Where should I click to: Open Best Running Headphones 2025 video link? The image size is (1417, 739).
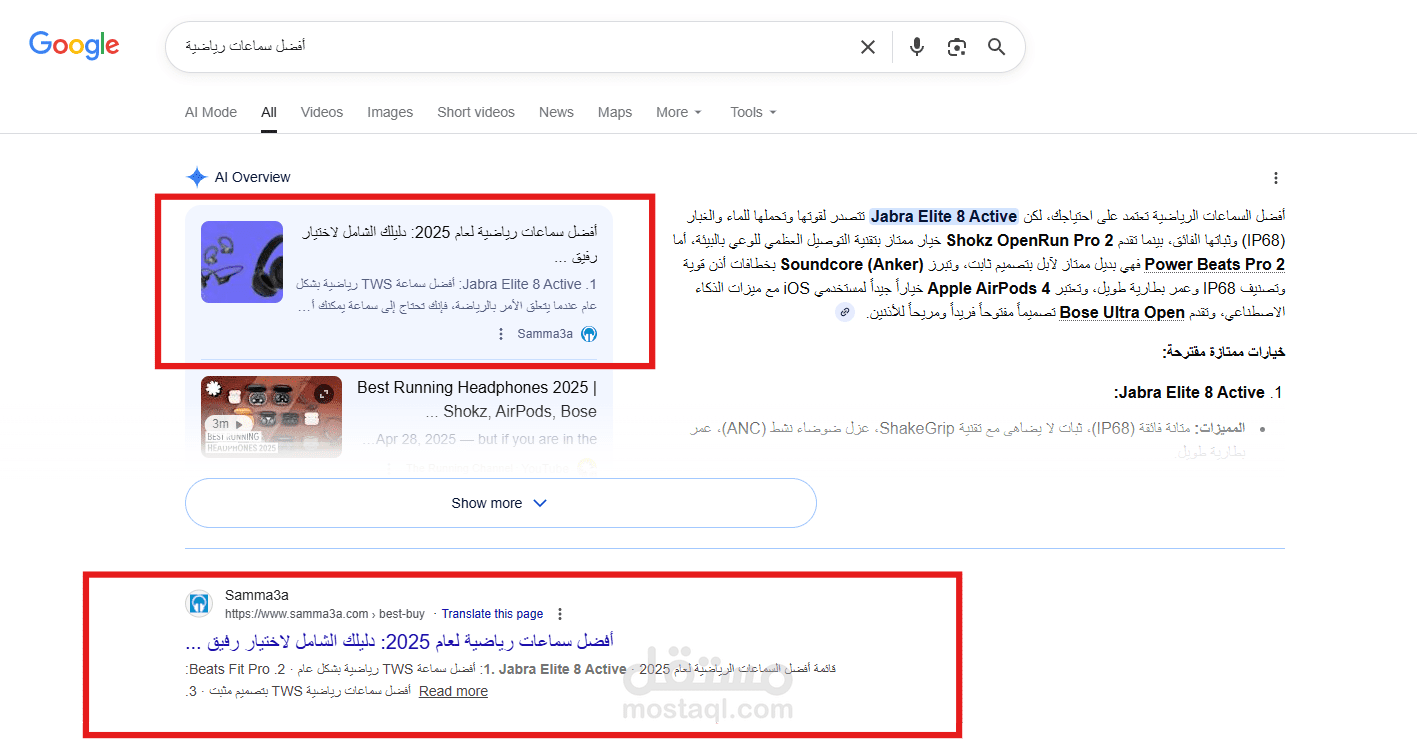click(477, 399)
